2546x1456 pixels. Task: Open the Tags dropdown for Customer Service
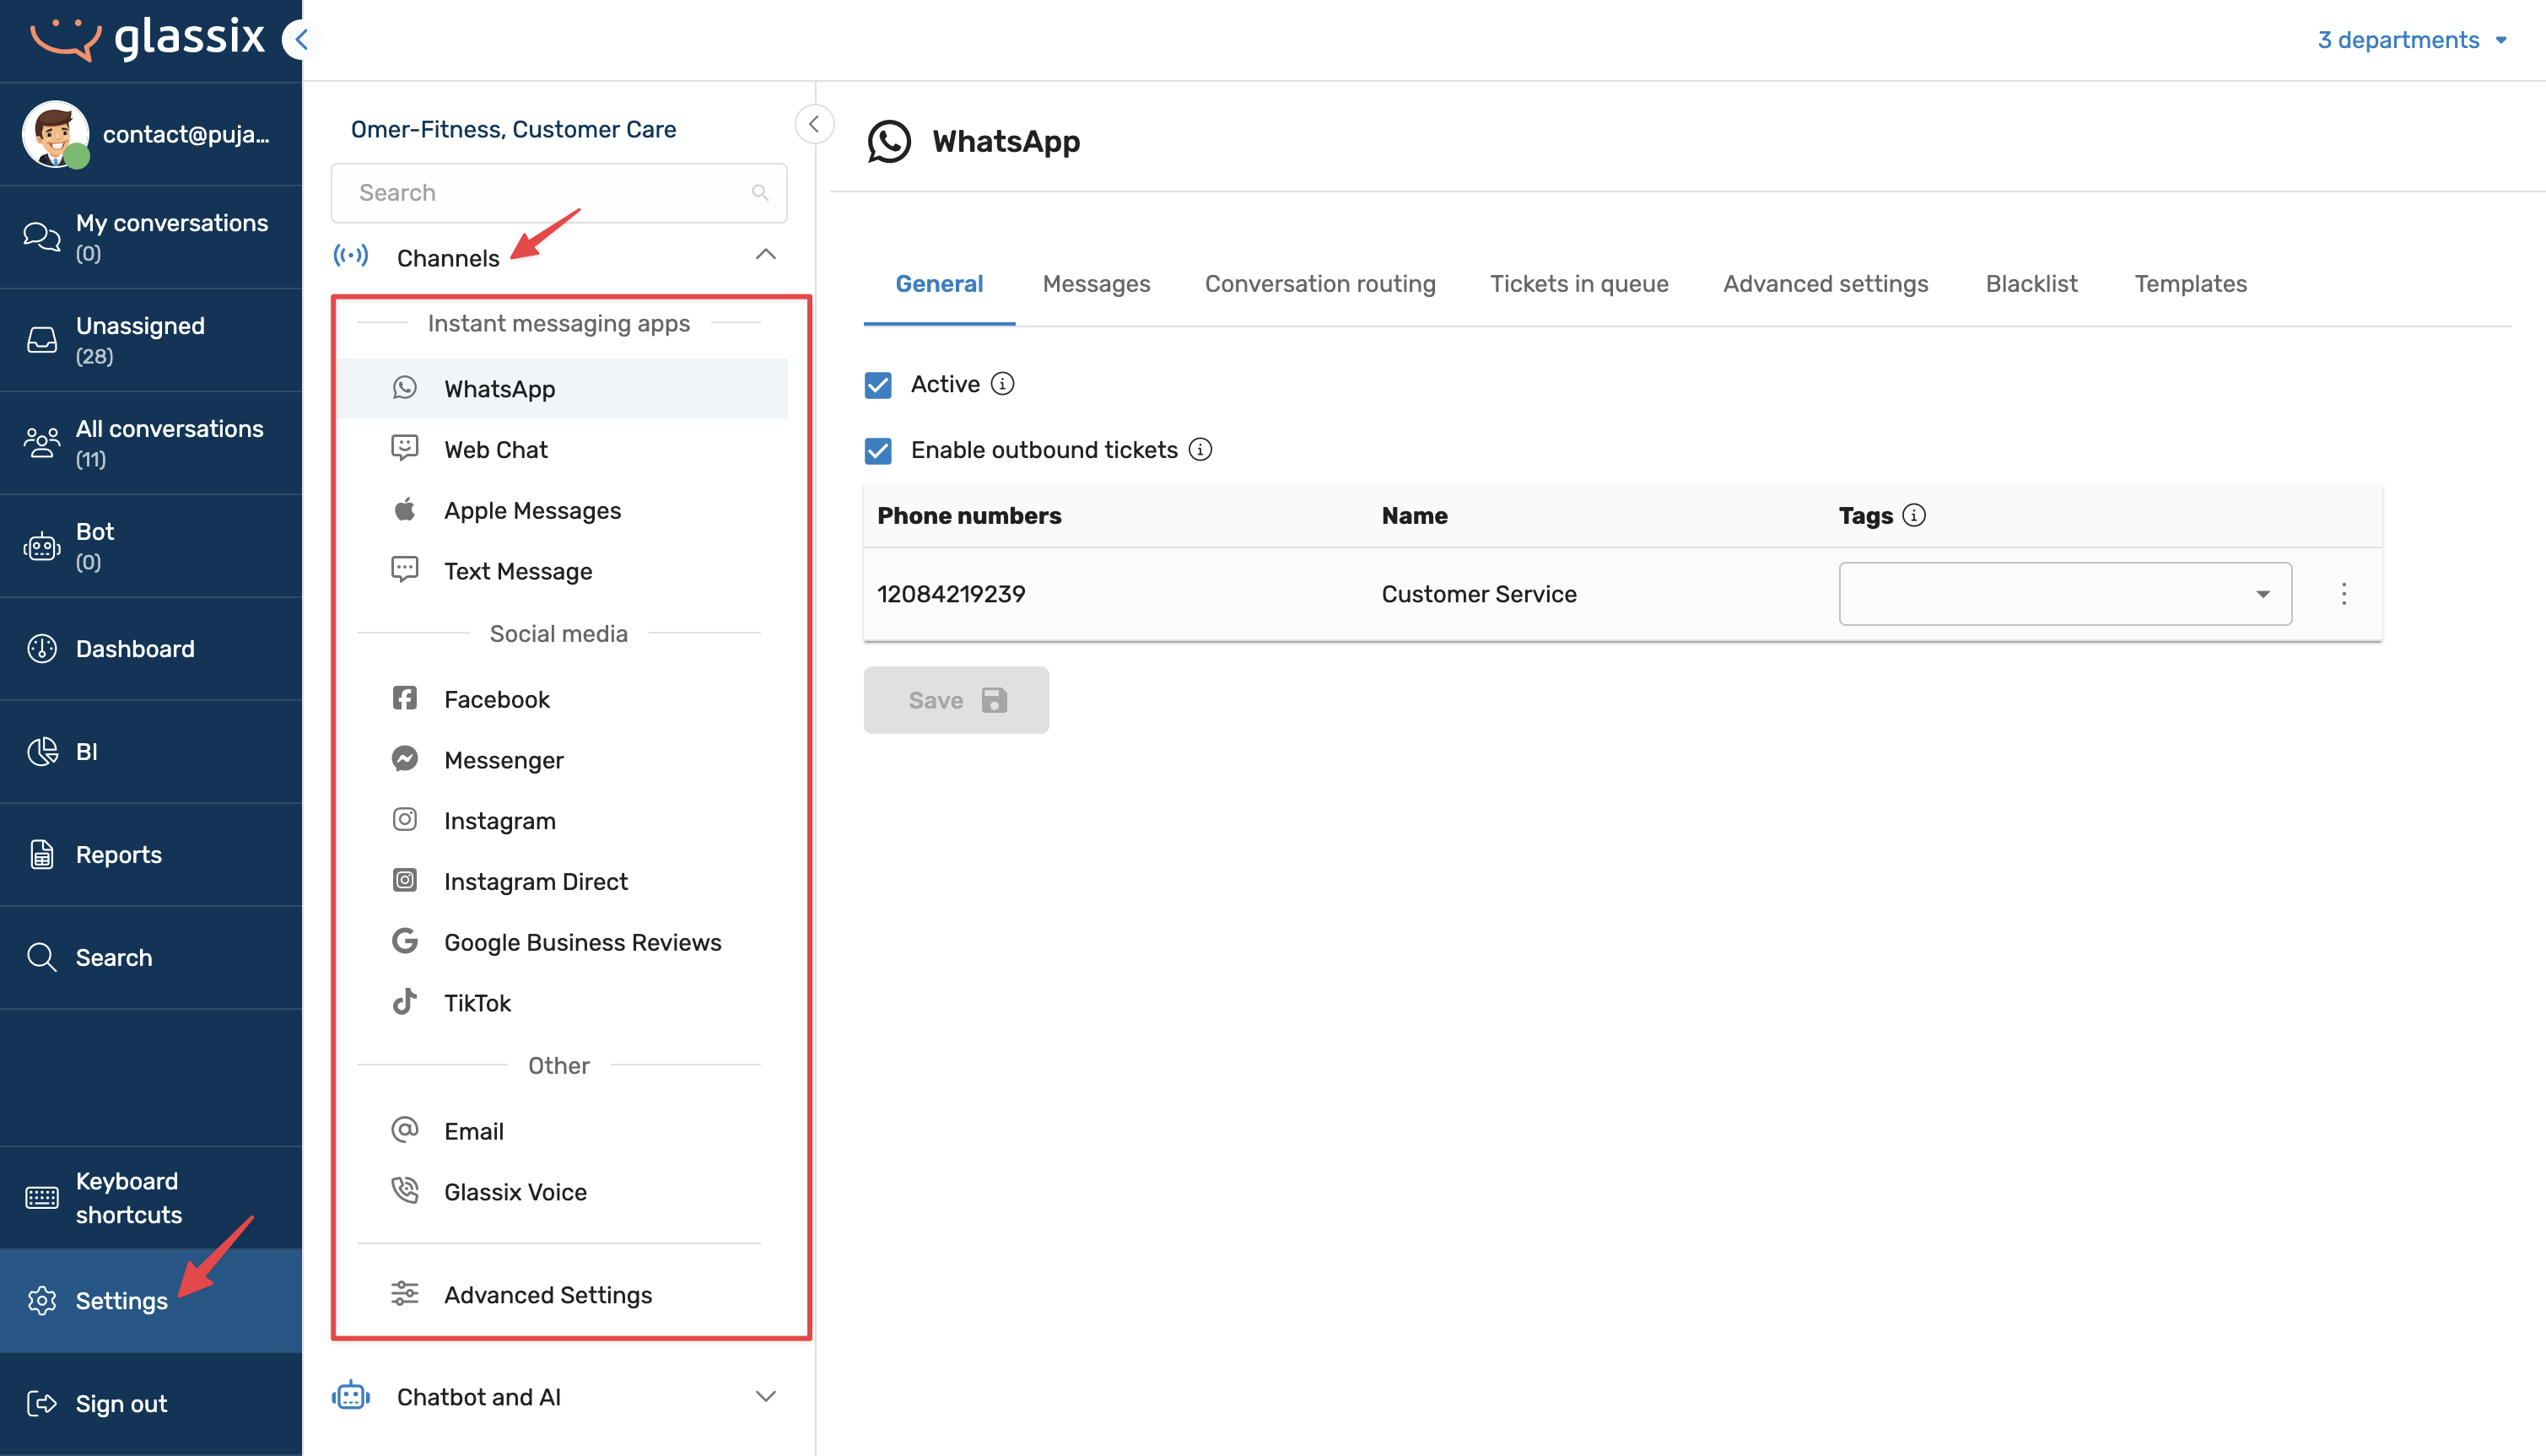2064,594
